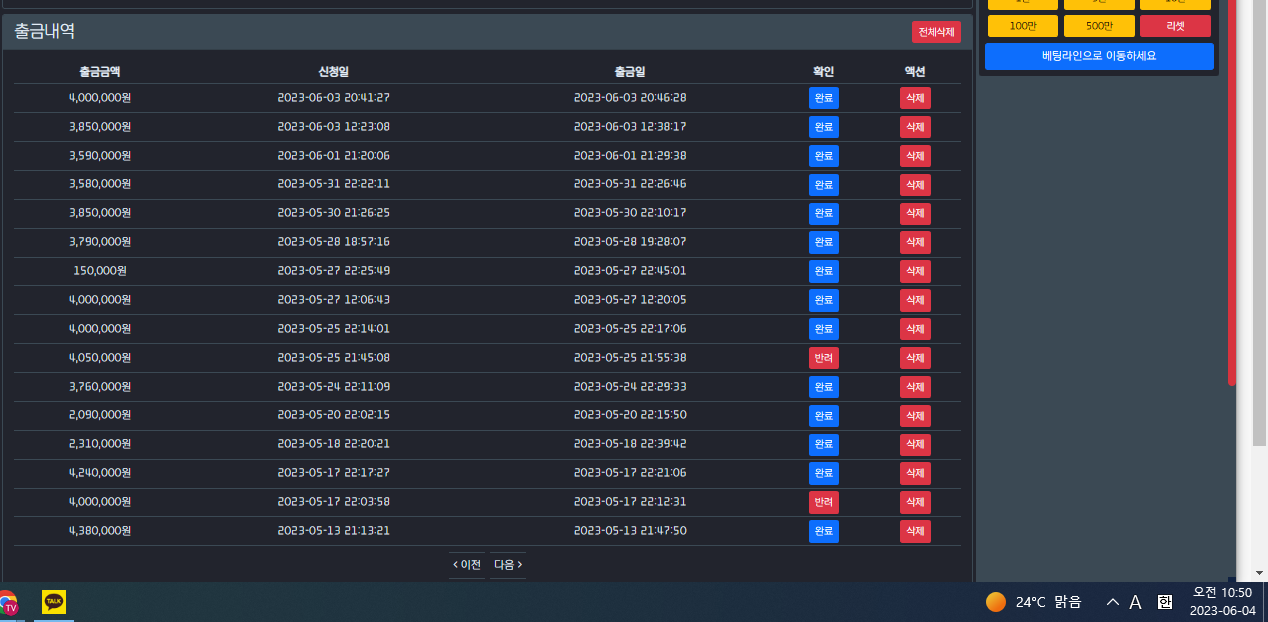Click the weather sun icon in taskbar
This screenshot has height=622, width=1268.
click(995, 601)
